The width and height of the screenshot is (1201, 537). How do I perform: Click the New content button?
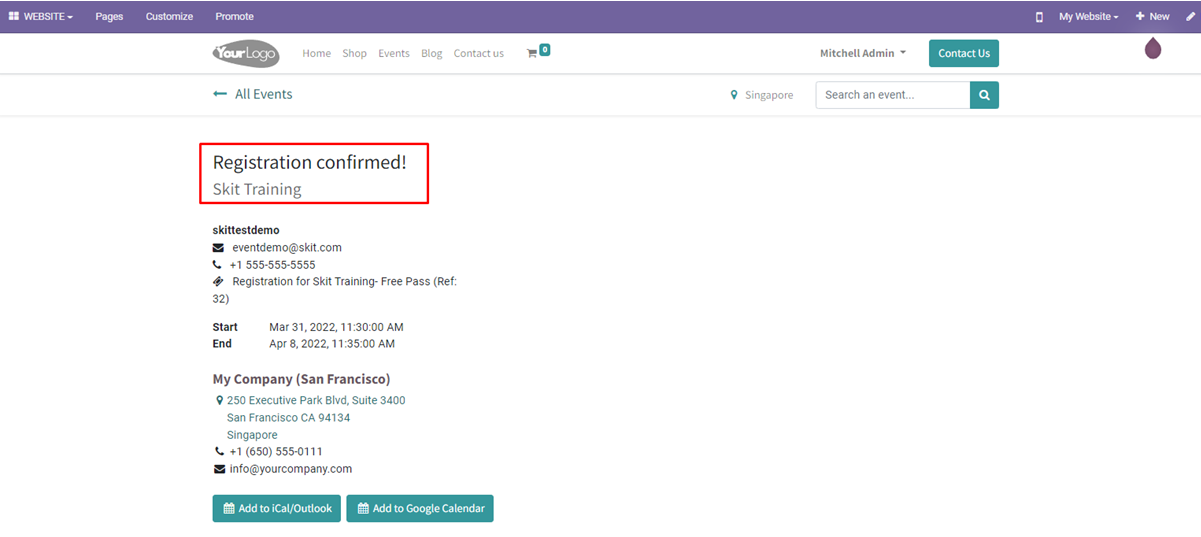1152,17
